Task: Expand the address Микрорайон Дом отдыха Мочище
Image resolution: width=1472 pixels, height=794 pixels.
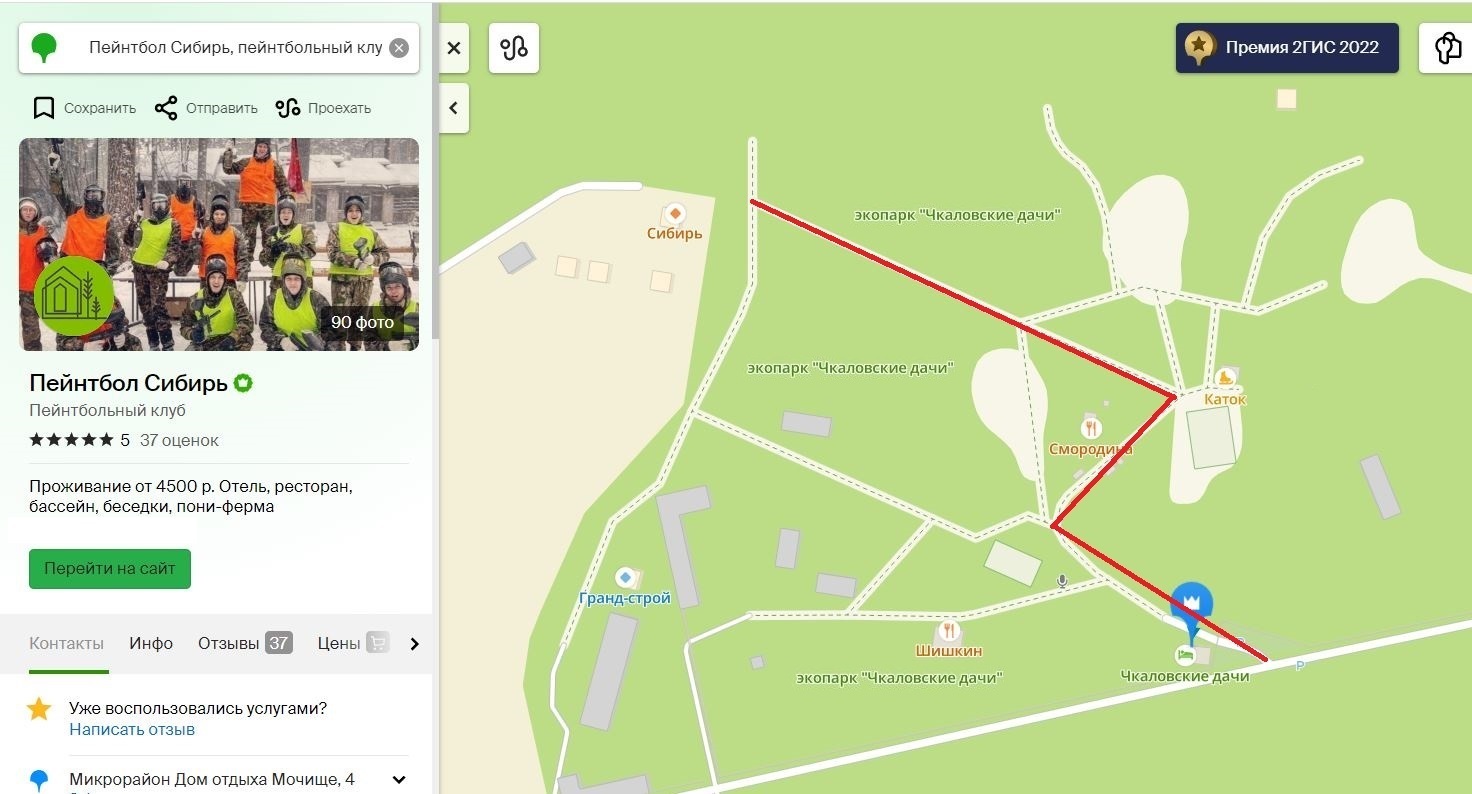Action: click(x=399, y=780)
